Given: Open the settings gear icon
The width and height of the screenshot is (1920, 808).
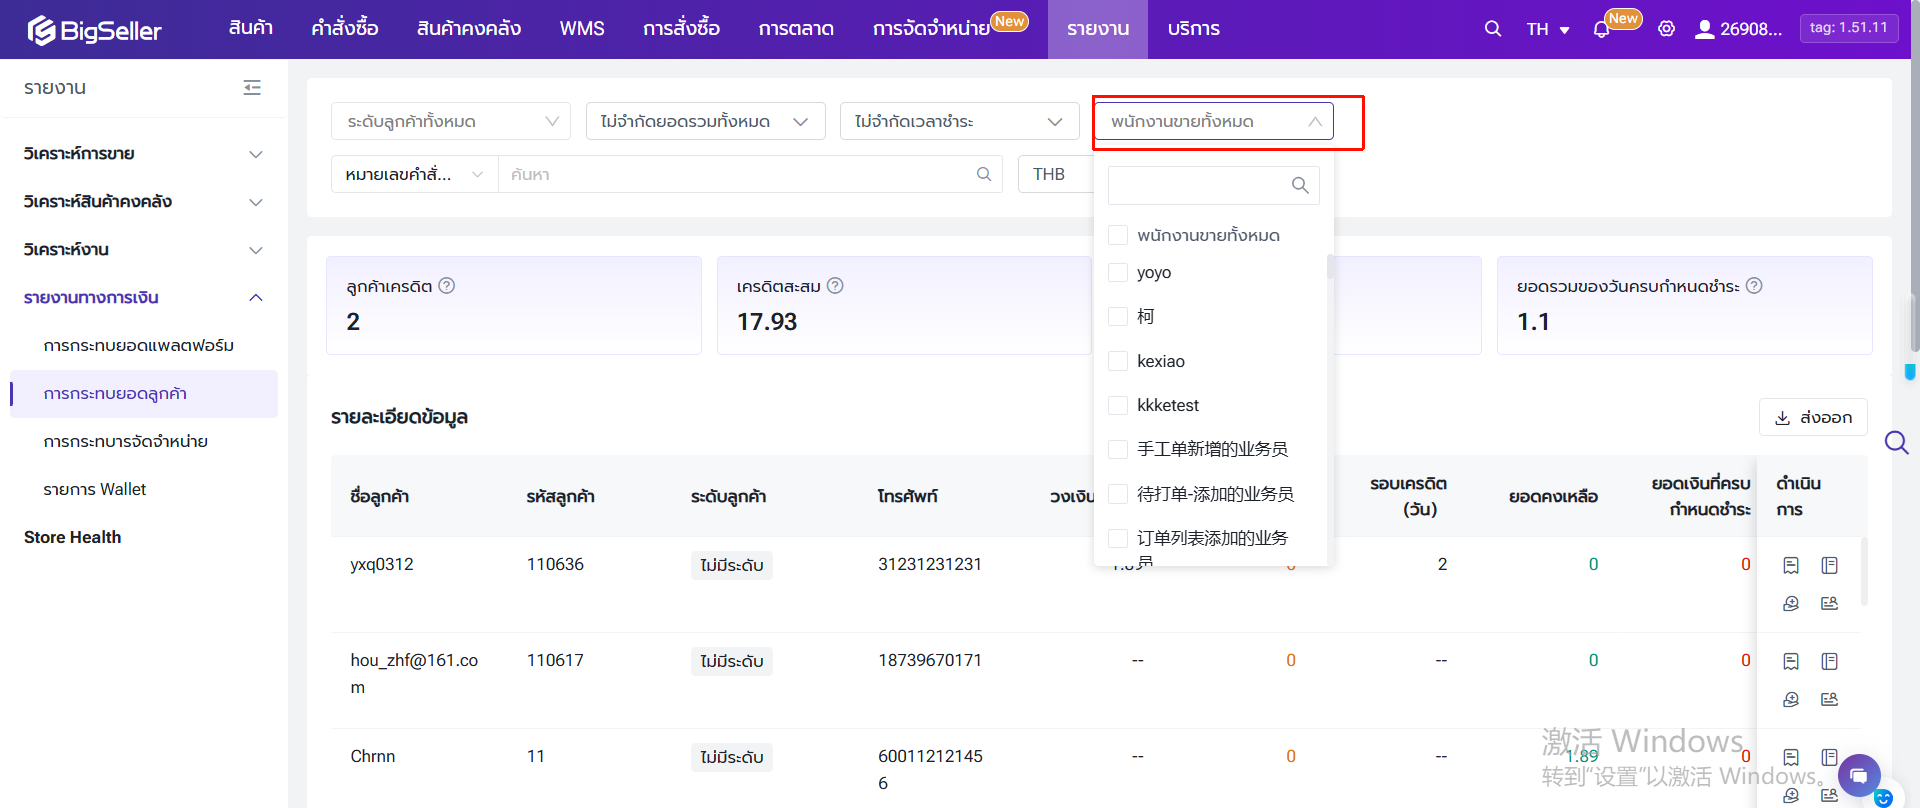Looking at the screenshot, I should tap(1666, 29).
